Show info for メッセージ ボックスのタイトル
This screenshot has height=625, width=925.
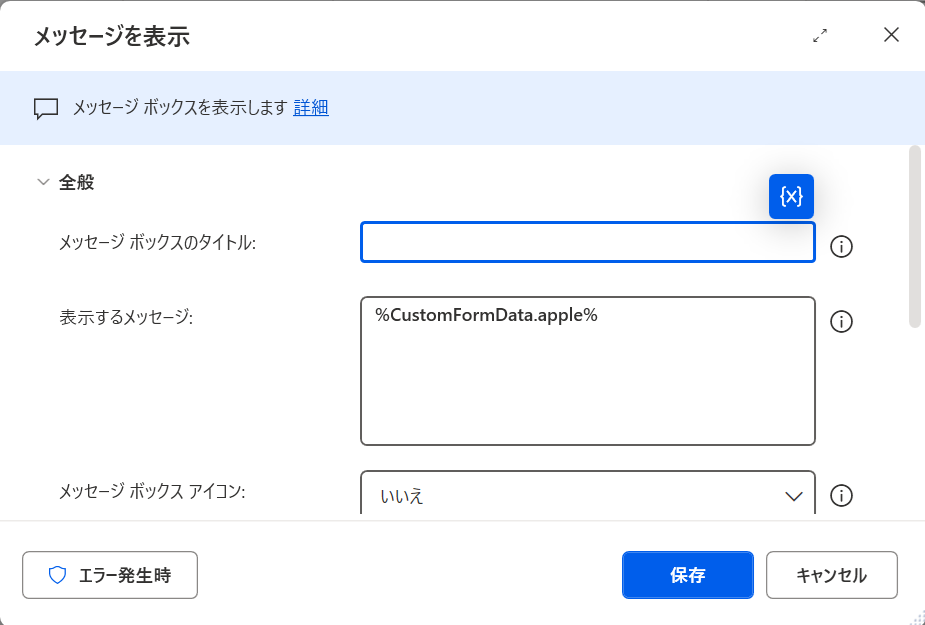(842, 246)
